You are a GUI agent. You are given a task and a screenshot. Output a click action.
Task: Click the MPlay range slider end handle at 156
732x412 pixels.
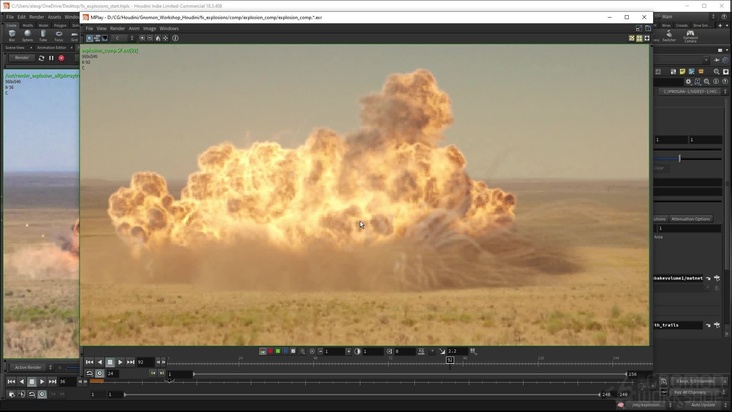click(626, 374)
